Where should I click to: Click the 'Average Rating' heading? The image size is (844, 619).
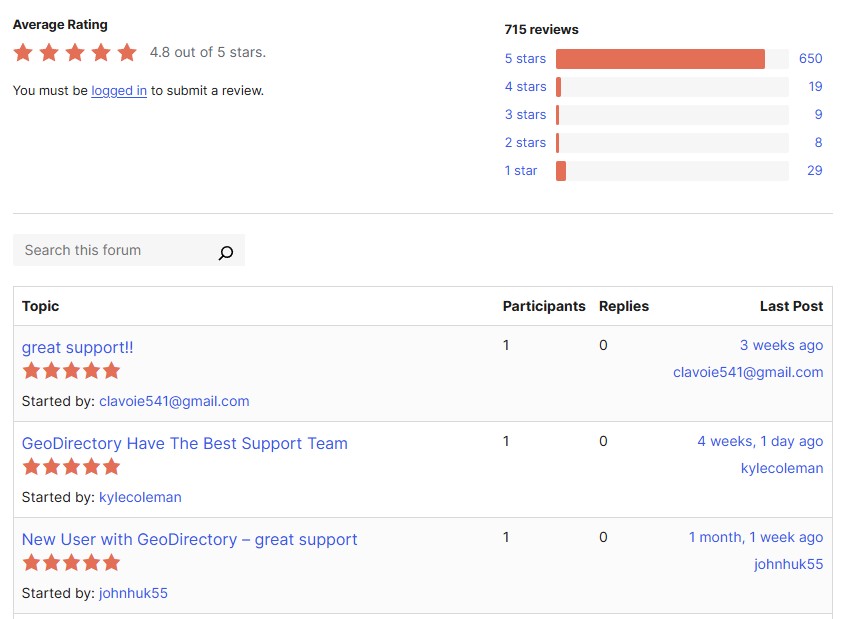pos(60,25)
